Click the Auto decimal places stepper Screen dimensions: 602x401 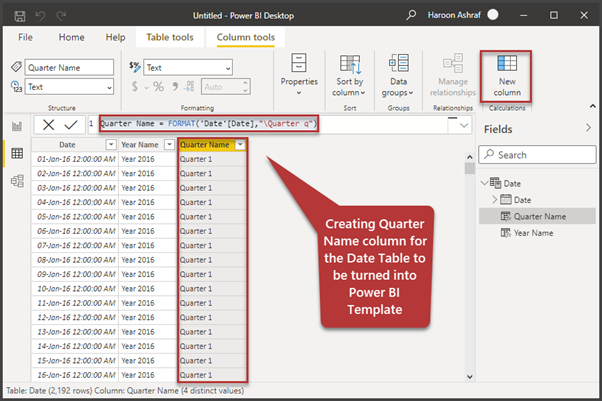pyautogui.click(x=245, y=86)
